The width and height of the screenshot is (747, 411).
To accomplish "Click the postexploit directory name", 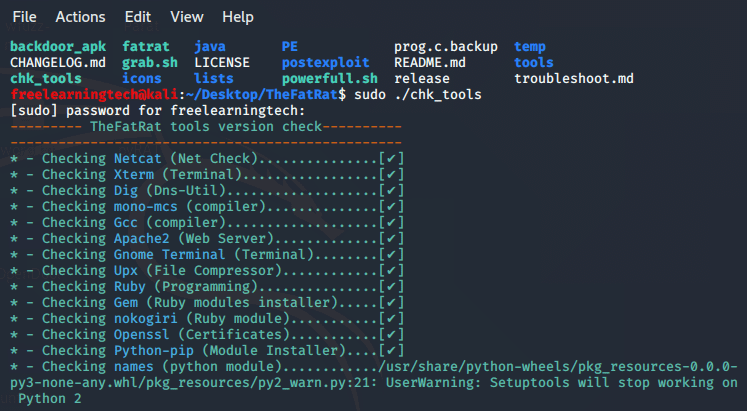I will pos(325,62).
